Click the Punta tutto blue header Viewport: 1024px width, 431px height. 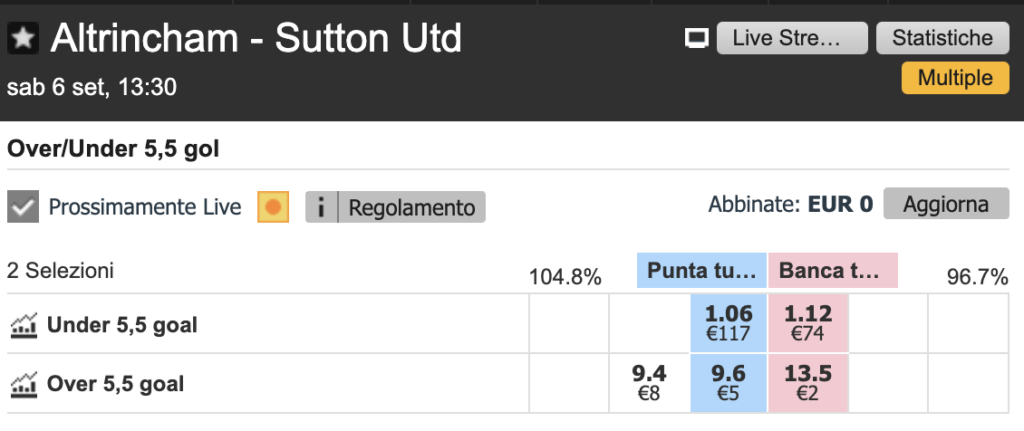(701, 270)
